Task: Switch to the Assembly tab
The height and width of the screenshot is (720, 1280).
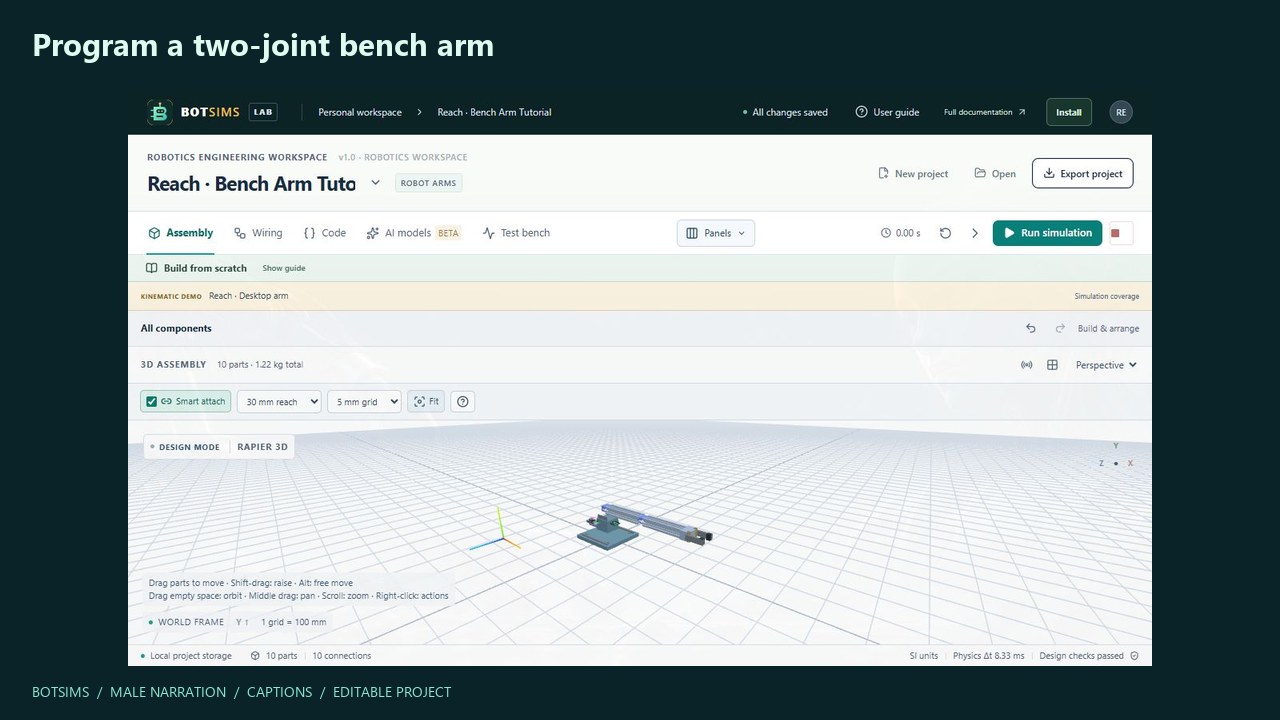Action: 180,233
